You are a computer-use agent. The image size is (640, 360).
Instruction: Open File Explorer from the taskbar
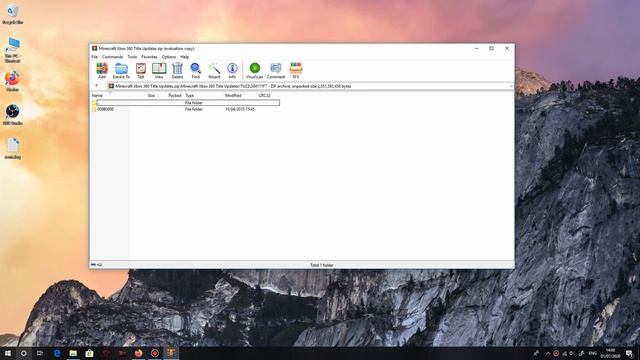(x=73, y=353)
